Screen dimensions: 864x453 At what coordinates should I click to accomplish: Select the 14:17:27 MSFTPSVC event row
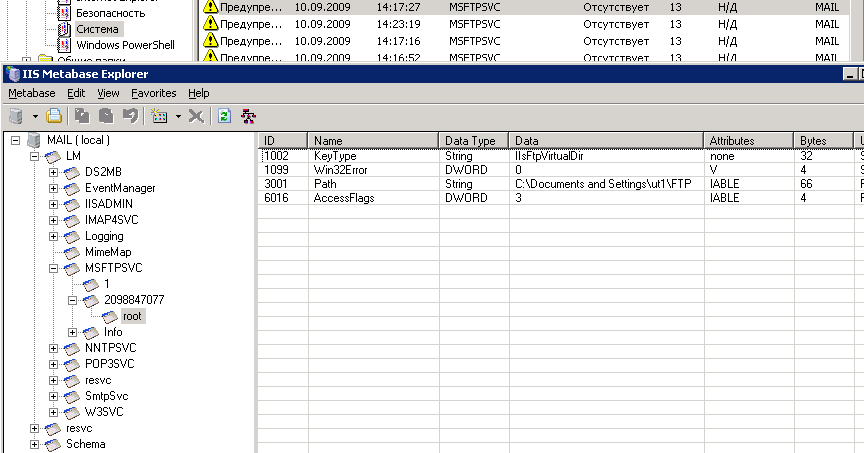point(523,7)
